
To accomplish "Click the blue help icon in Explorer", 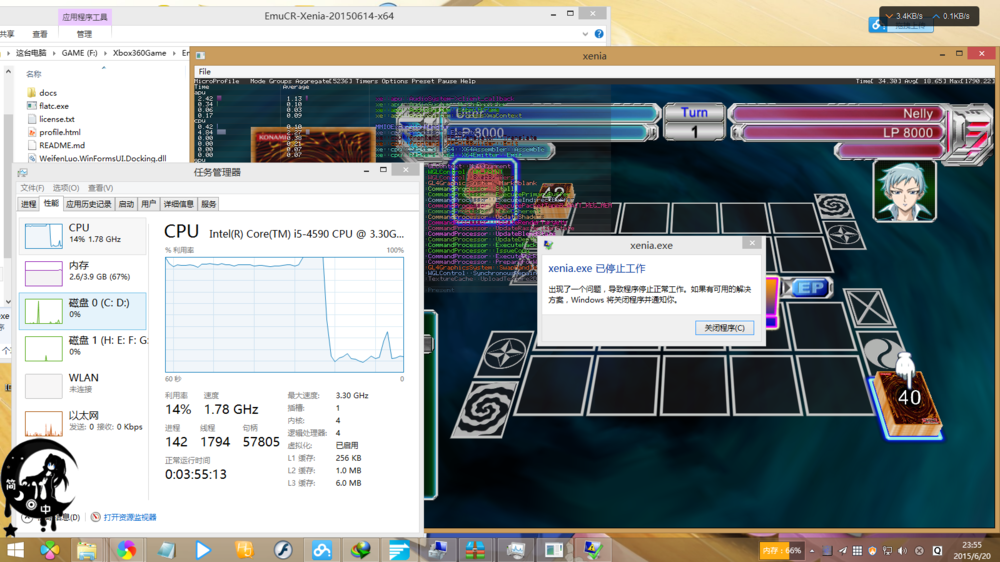I will point(599,34).
